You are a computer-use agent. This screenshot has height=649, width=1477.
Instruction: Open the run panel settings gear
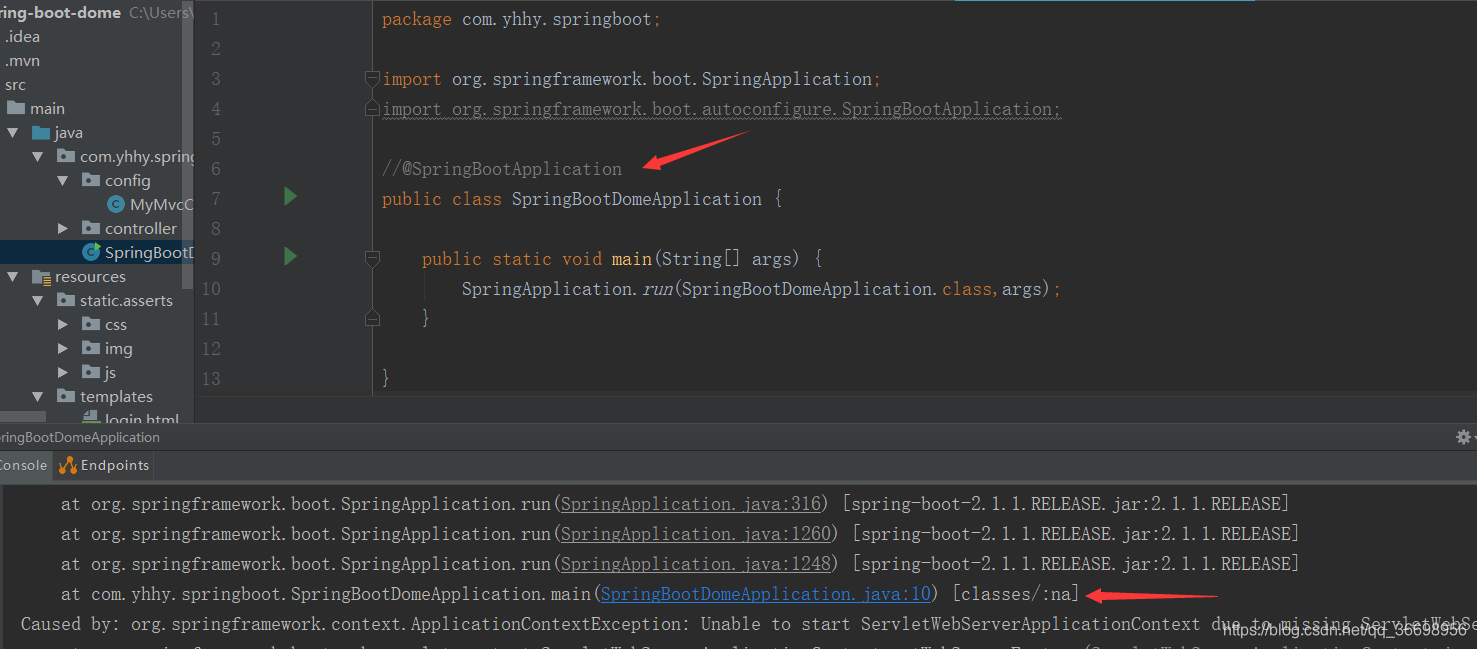1463,437
